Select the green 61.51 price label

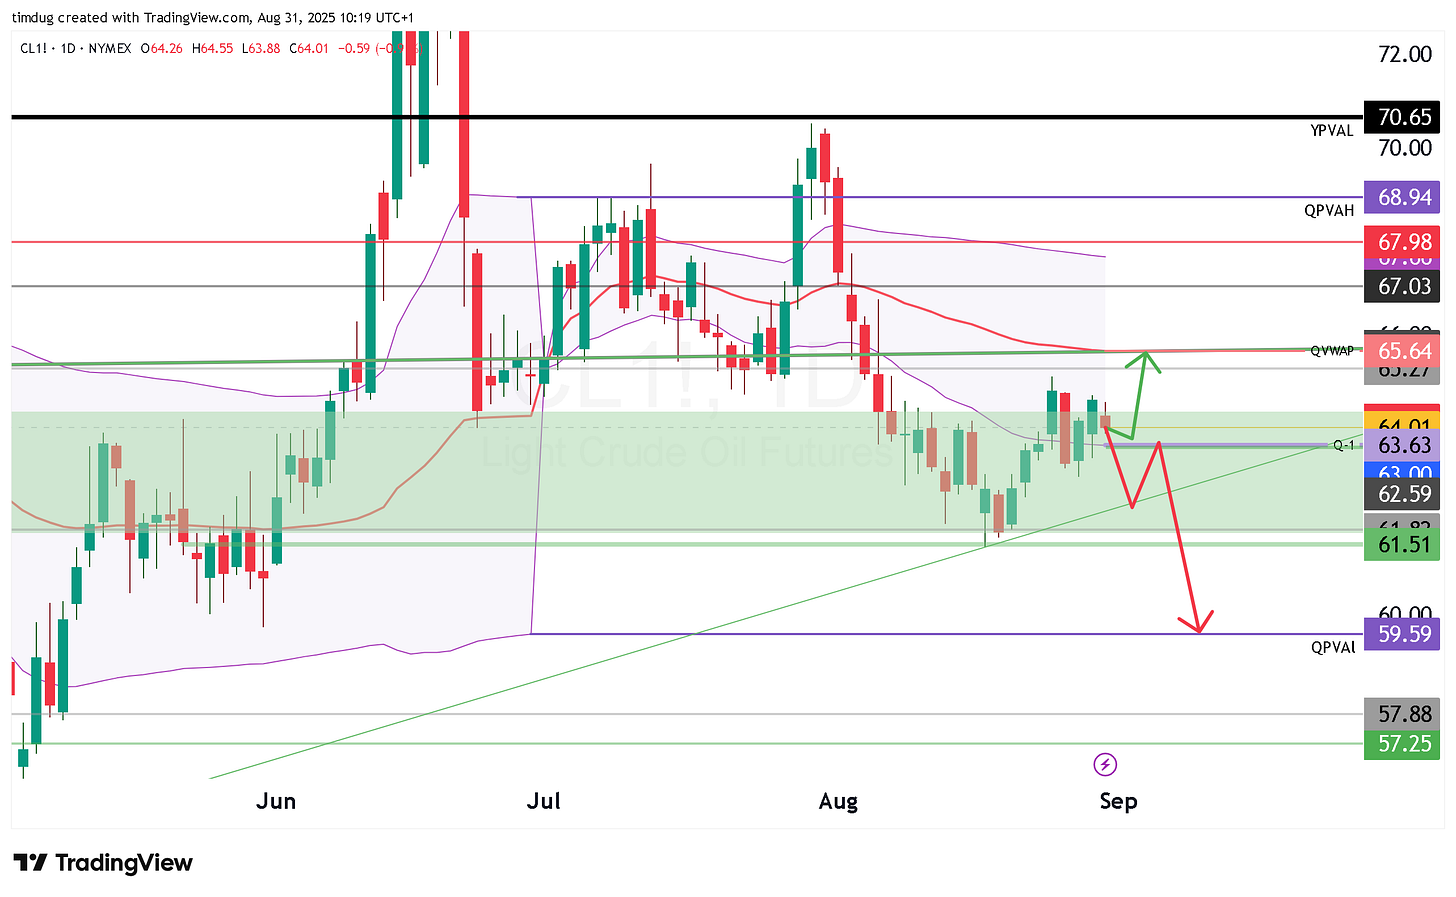1404,543
